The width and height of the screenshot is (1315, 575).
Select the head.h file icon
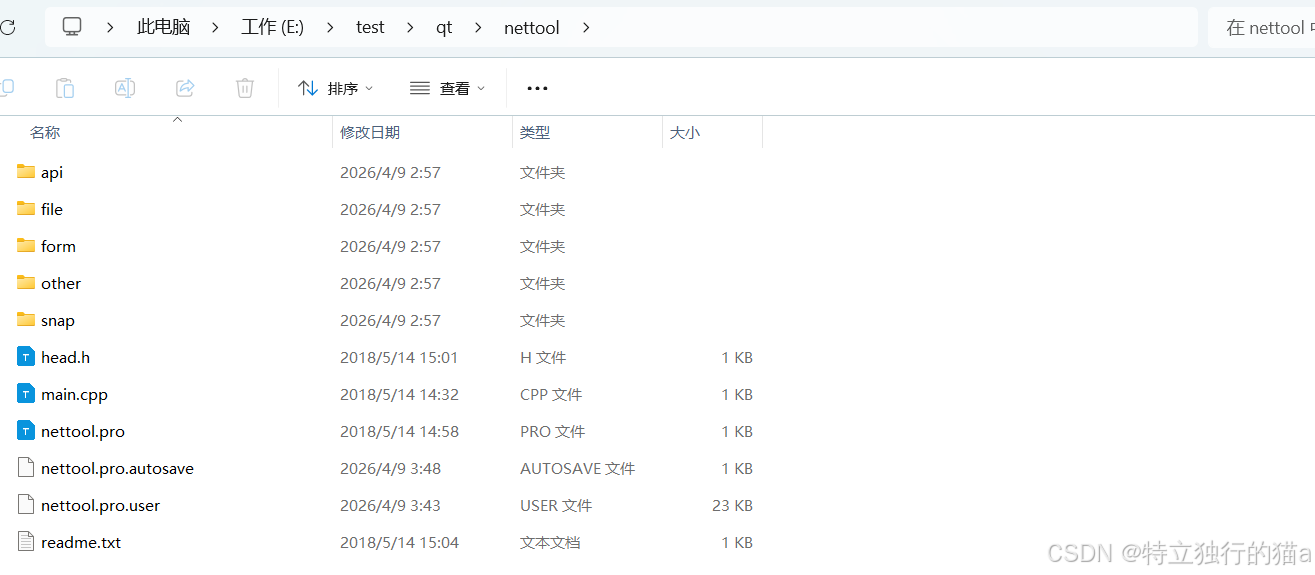pyautogui.click(x=26, y=356)
